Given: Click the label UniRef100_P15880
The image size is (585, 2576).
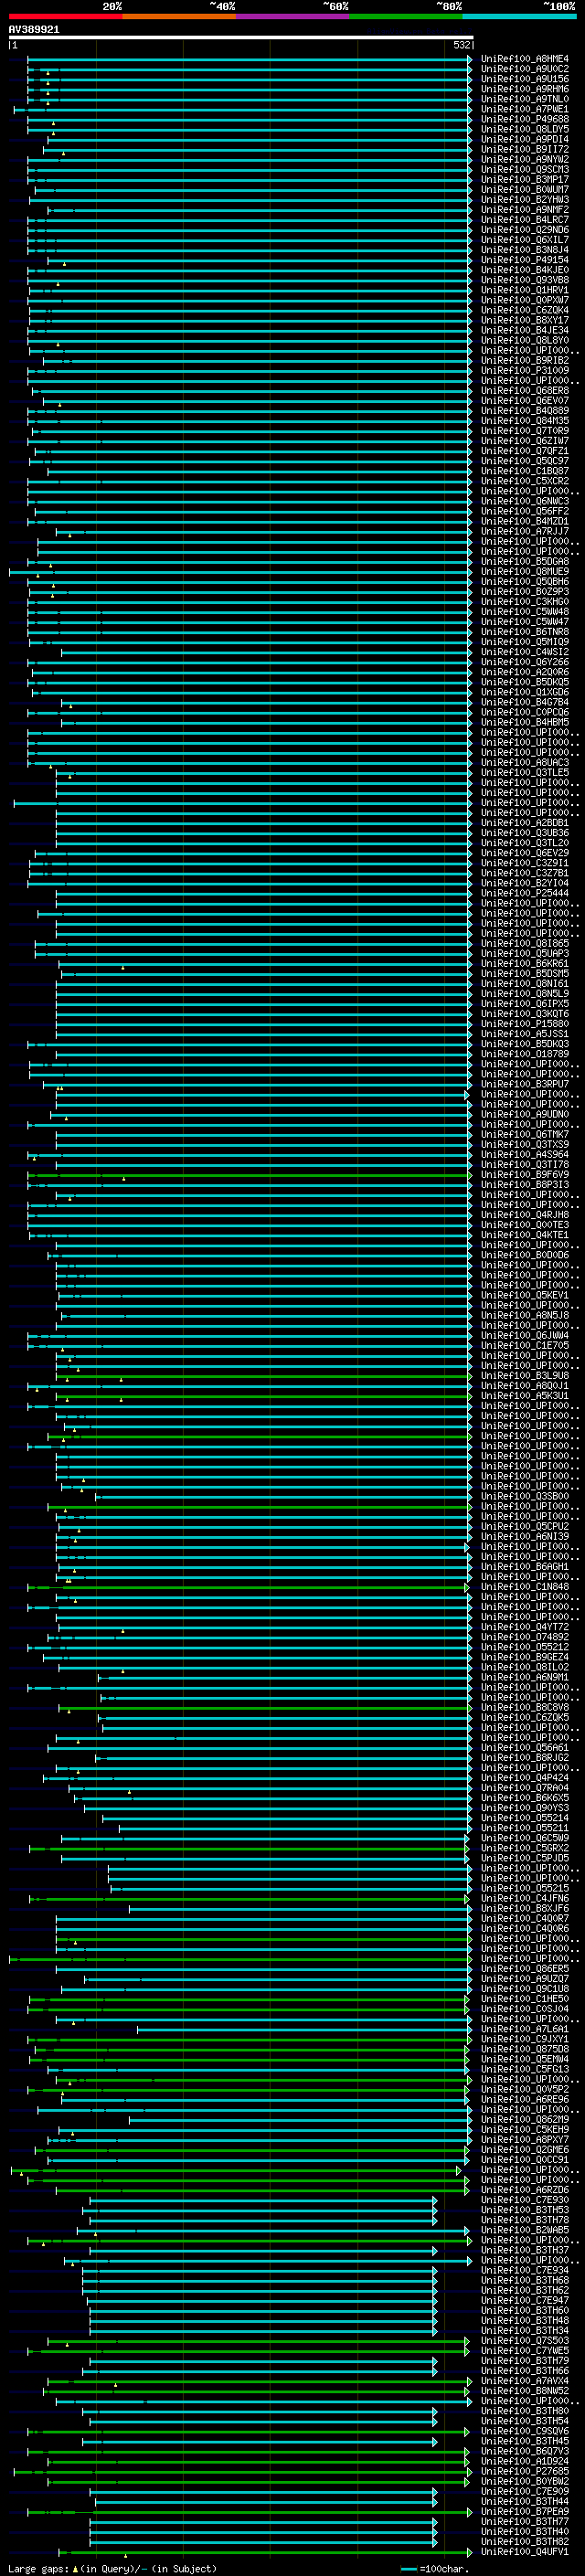Looking at the screenshot, I should pos(524,1023).
